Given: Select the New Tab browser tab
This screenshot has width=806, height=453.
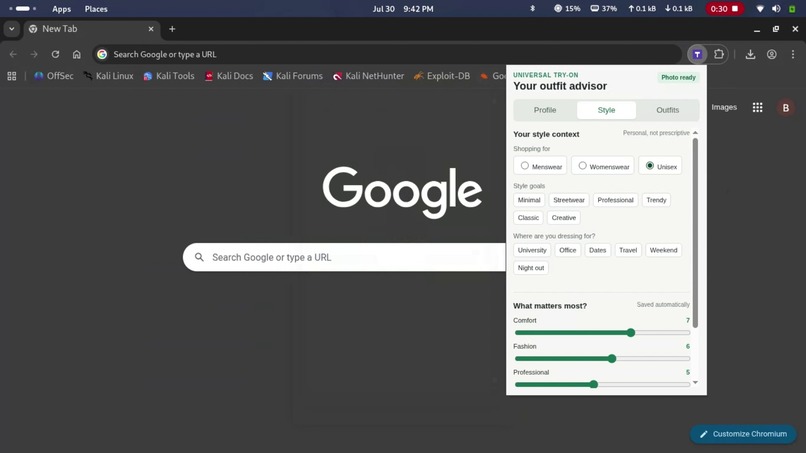Looking at the screenshot, I should 90,29.
